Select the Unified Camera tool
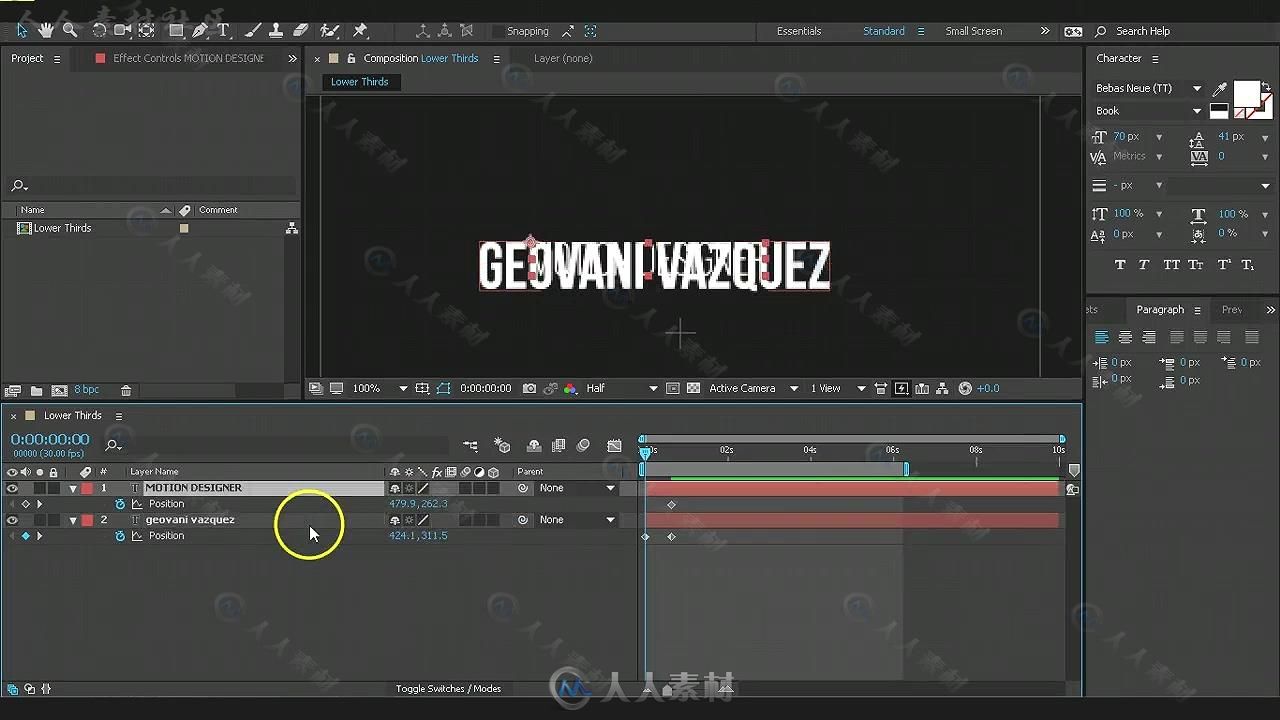 coord(123,31)
